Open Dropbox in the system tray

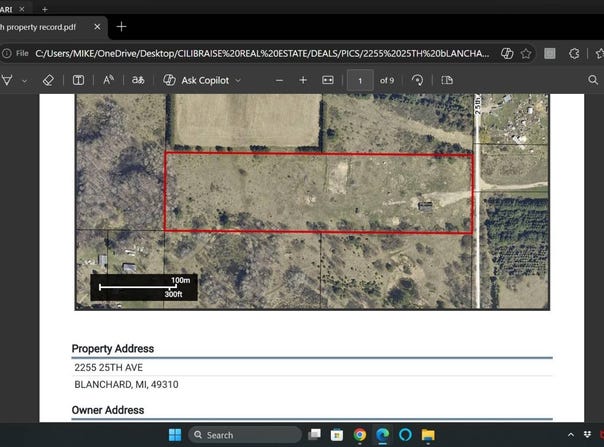pos(587,435)
